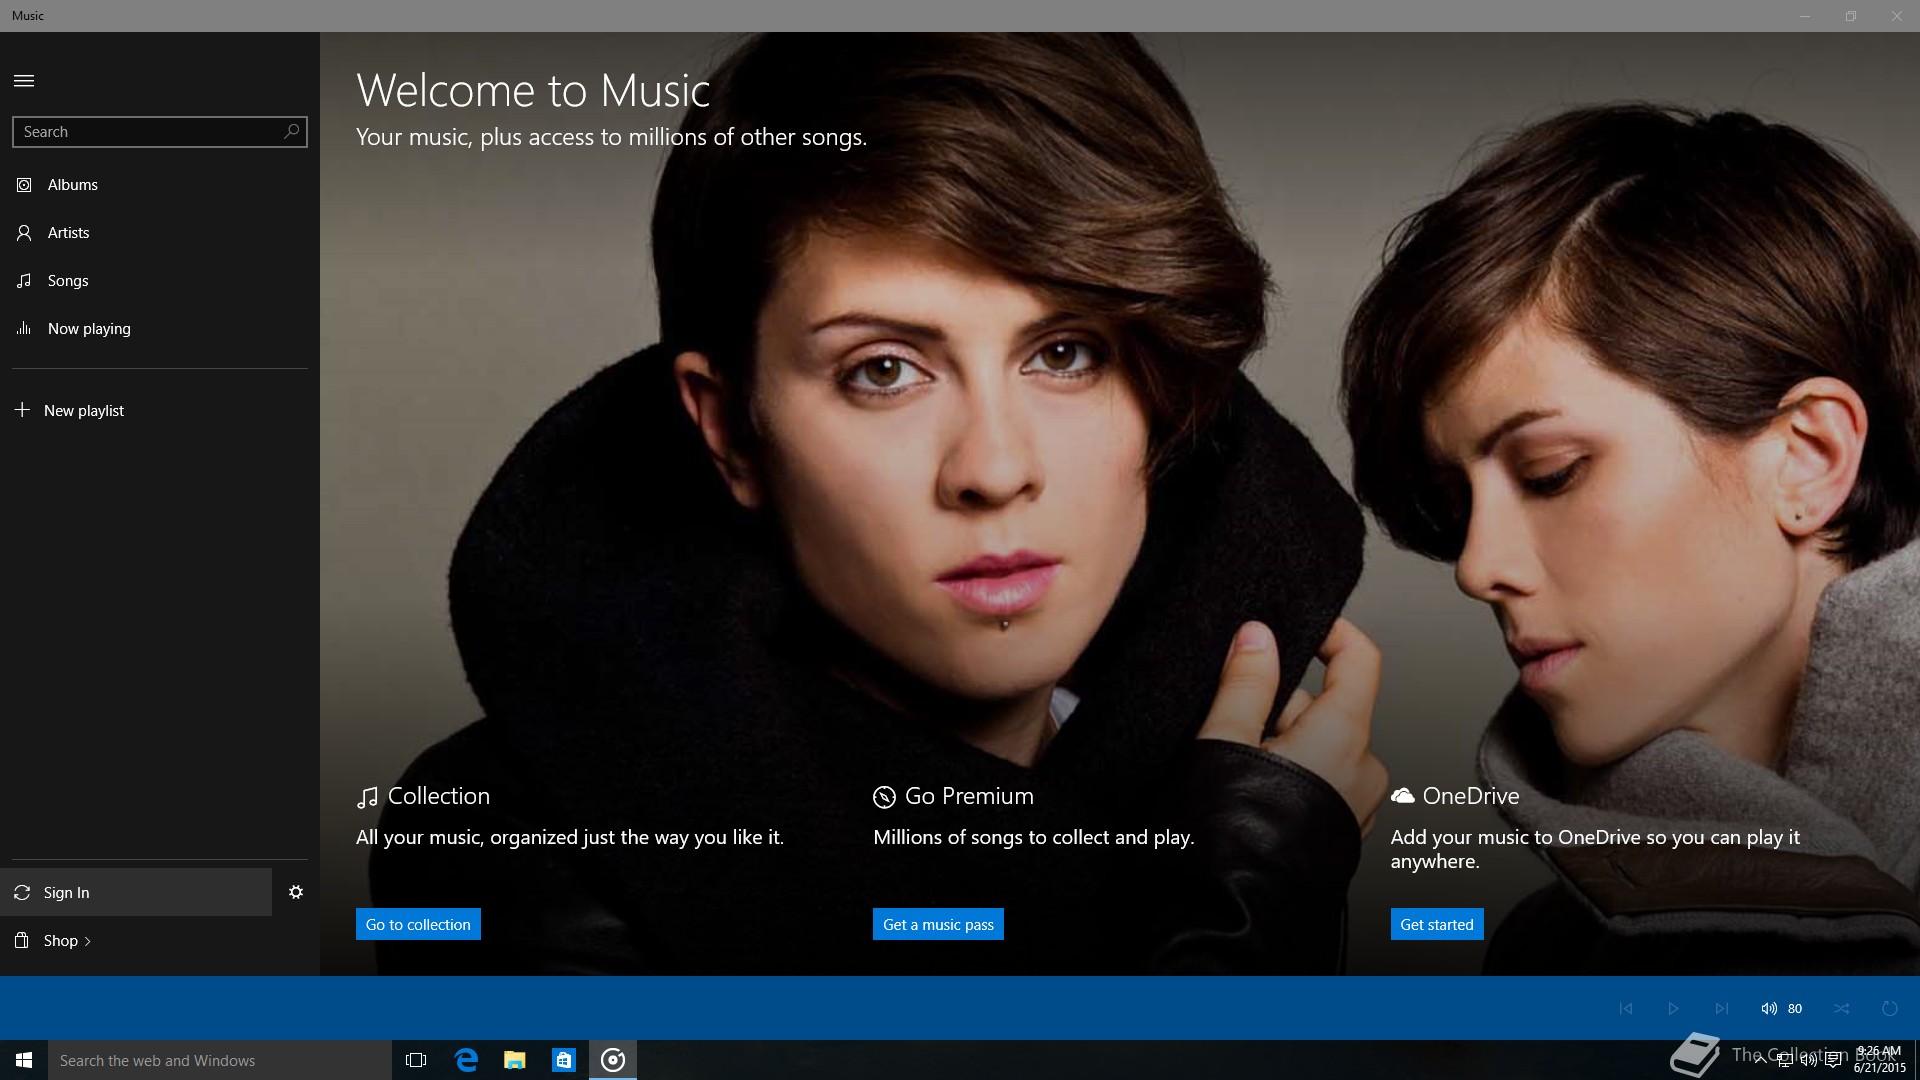1920x1080 pixels.
Task: Click Music app icon on taskbar
Action: [613, 1060]
